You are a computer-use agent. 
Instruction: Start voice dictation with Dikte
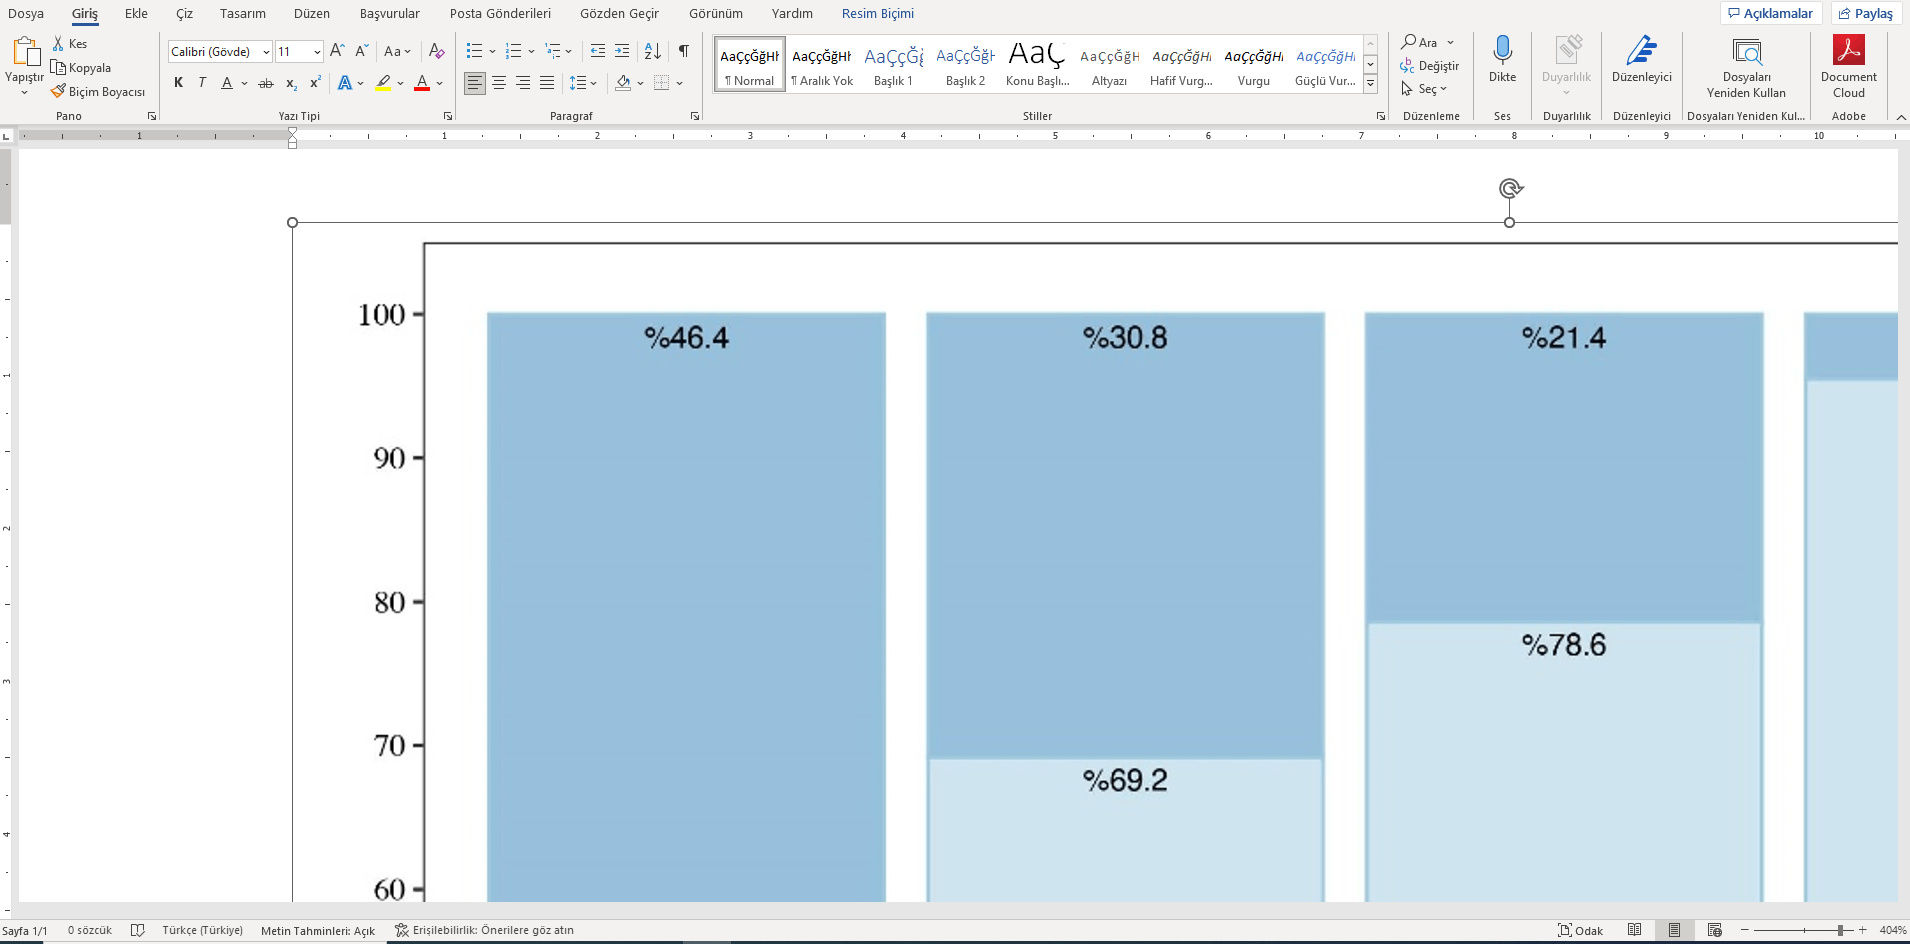click(x=1502, y=60)
